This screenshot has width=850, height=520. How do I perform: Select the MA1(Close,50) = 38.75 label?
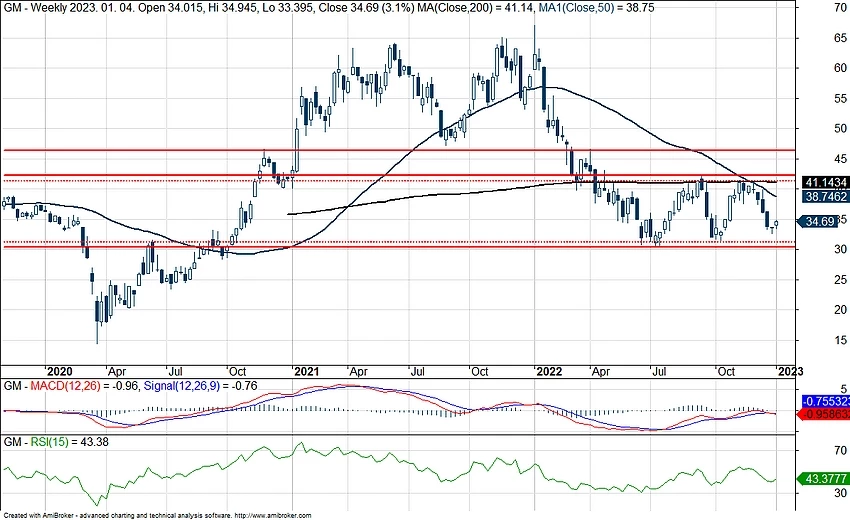coord(596,8)
